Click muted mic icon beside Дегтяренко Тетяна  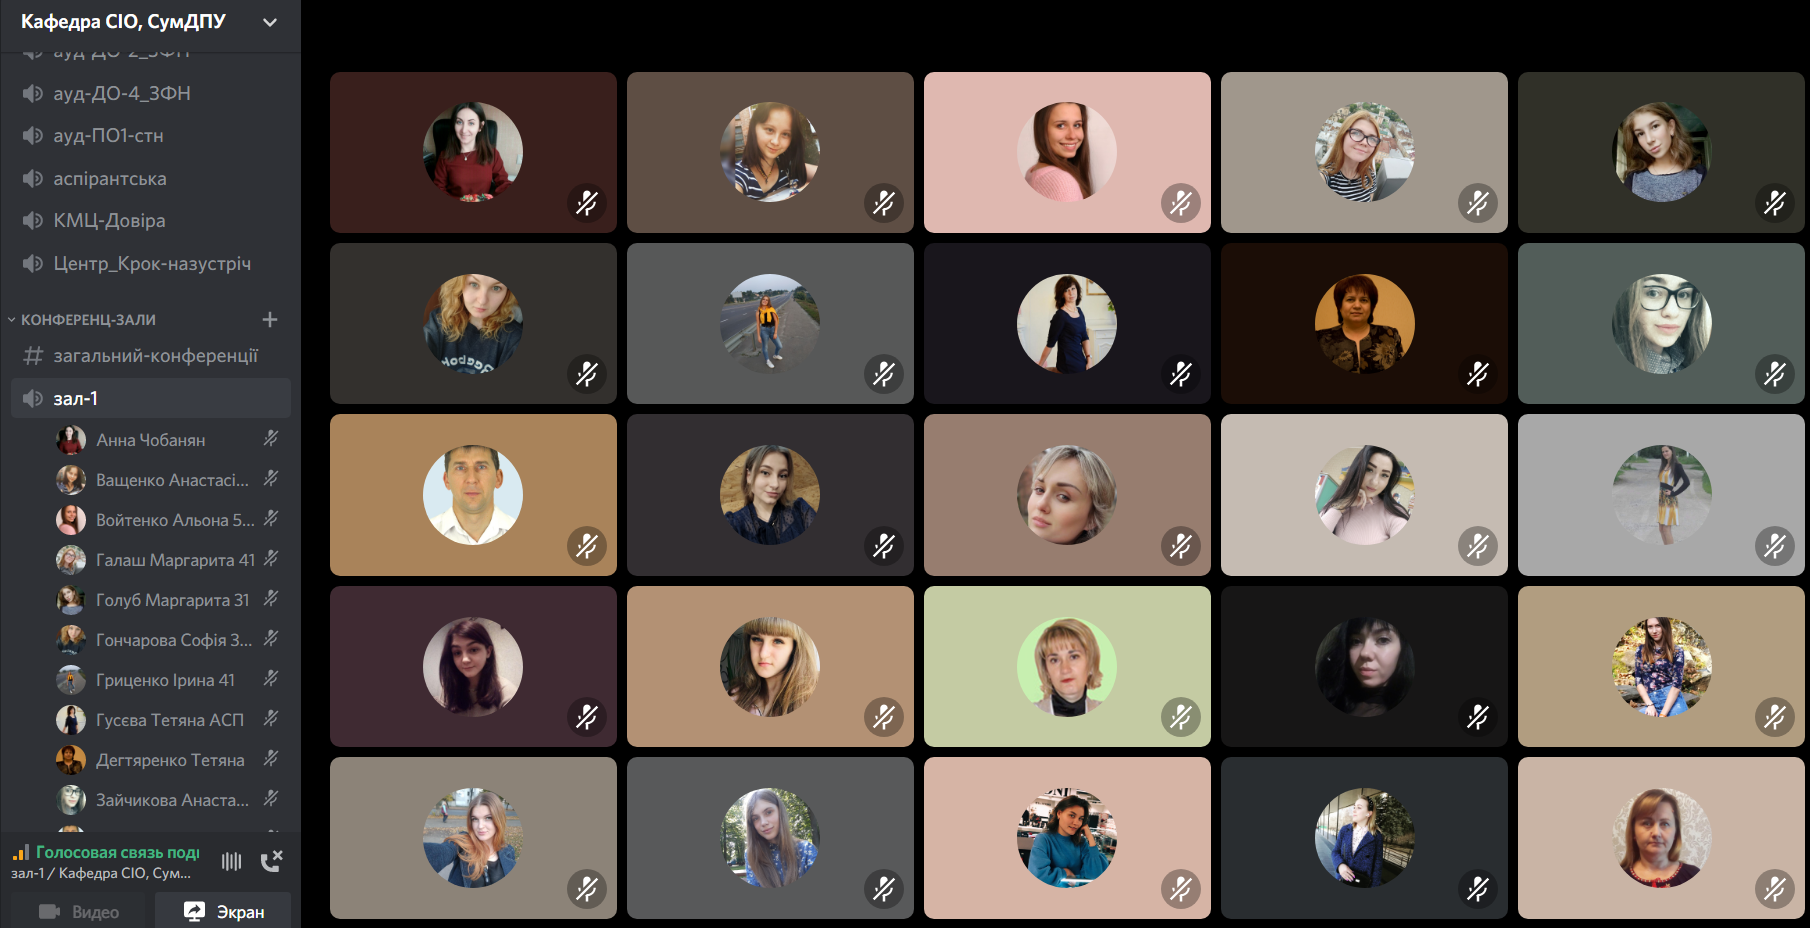click(x=270, y=759)
